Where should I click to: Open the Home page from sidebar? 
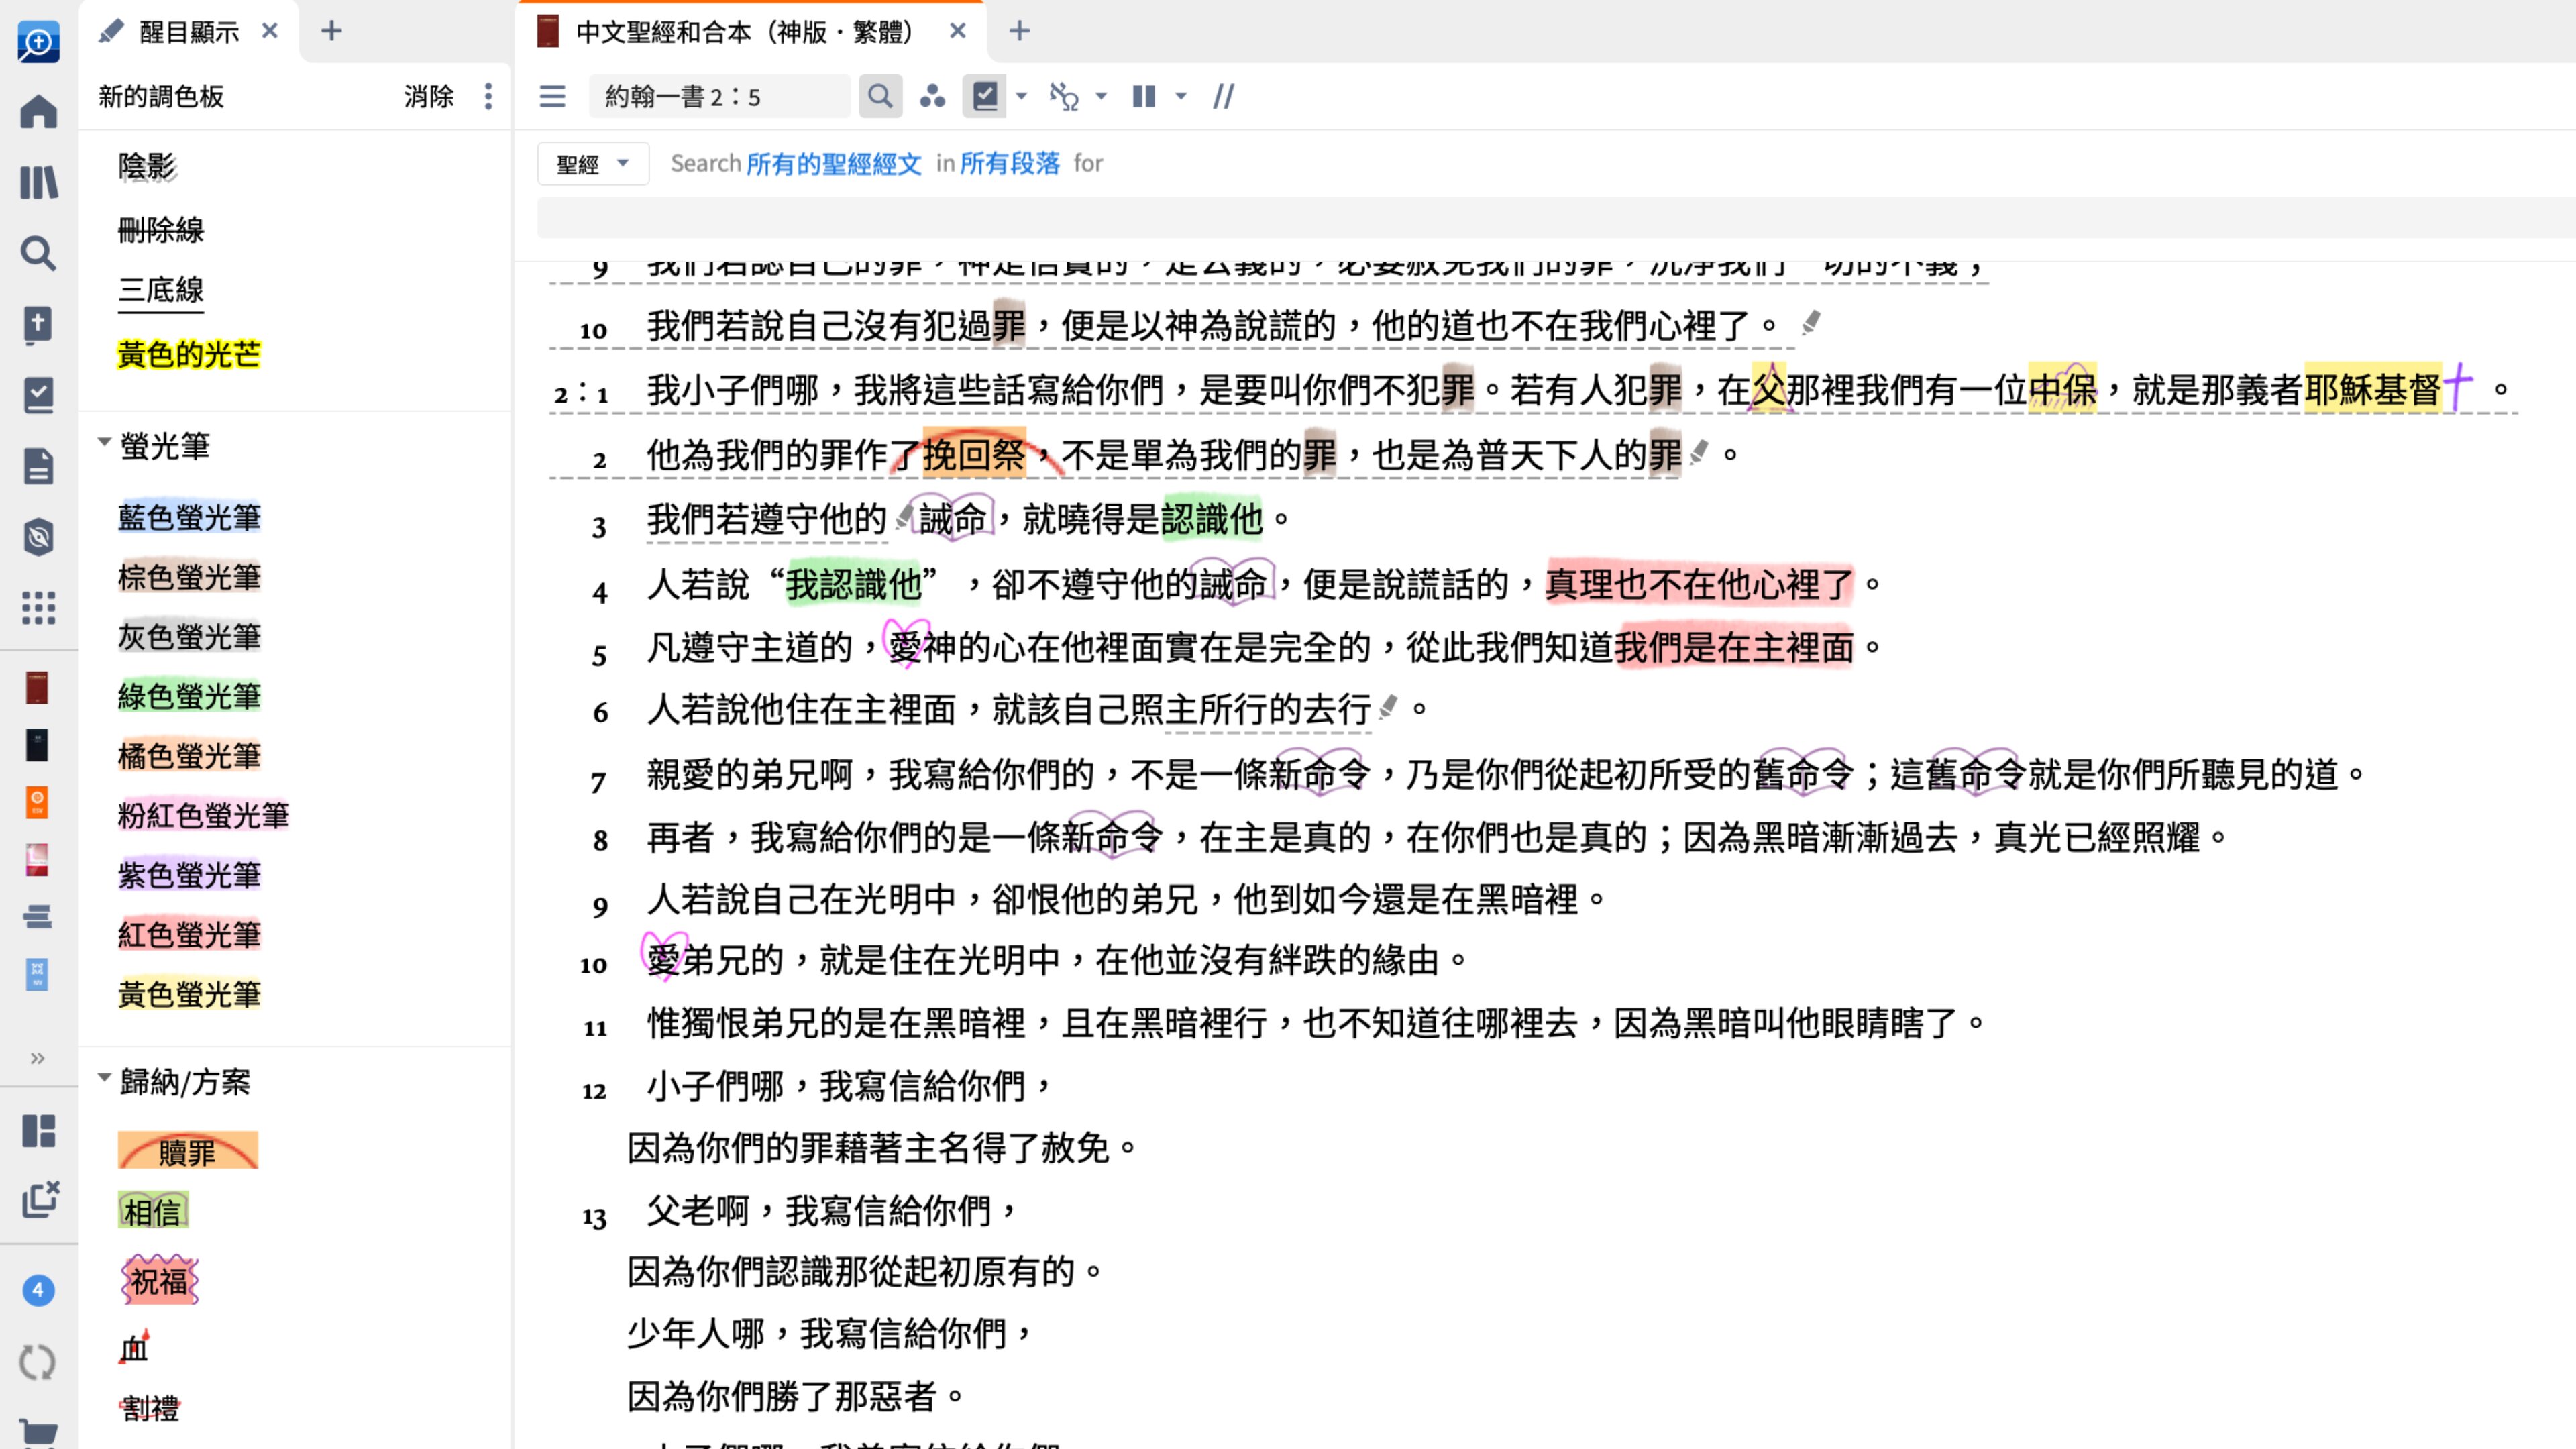point(38,111)
